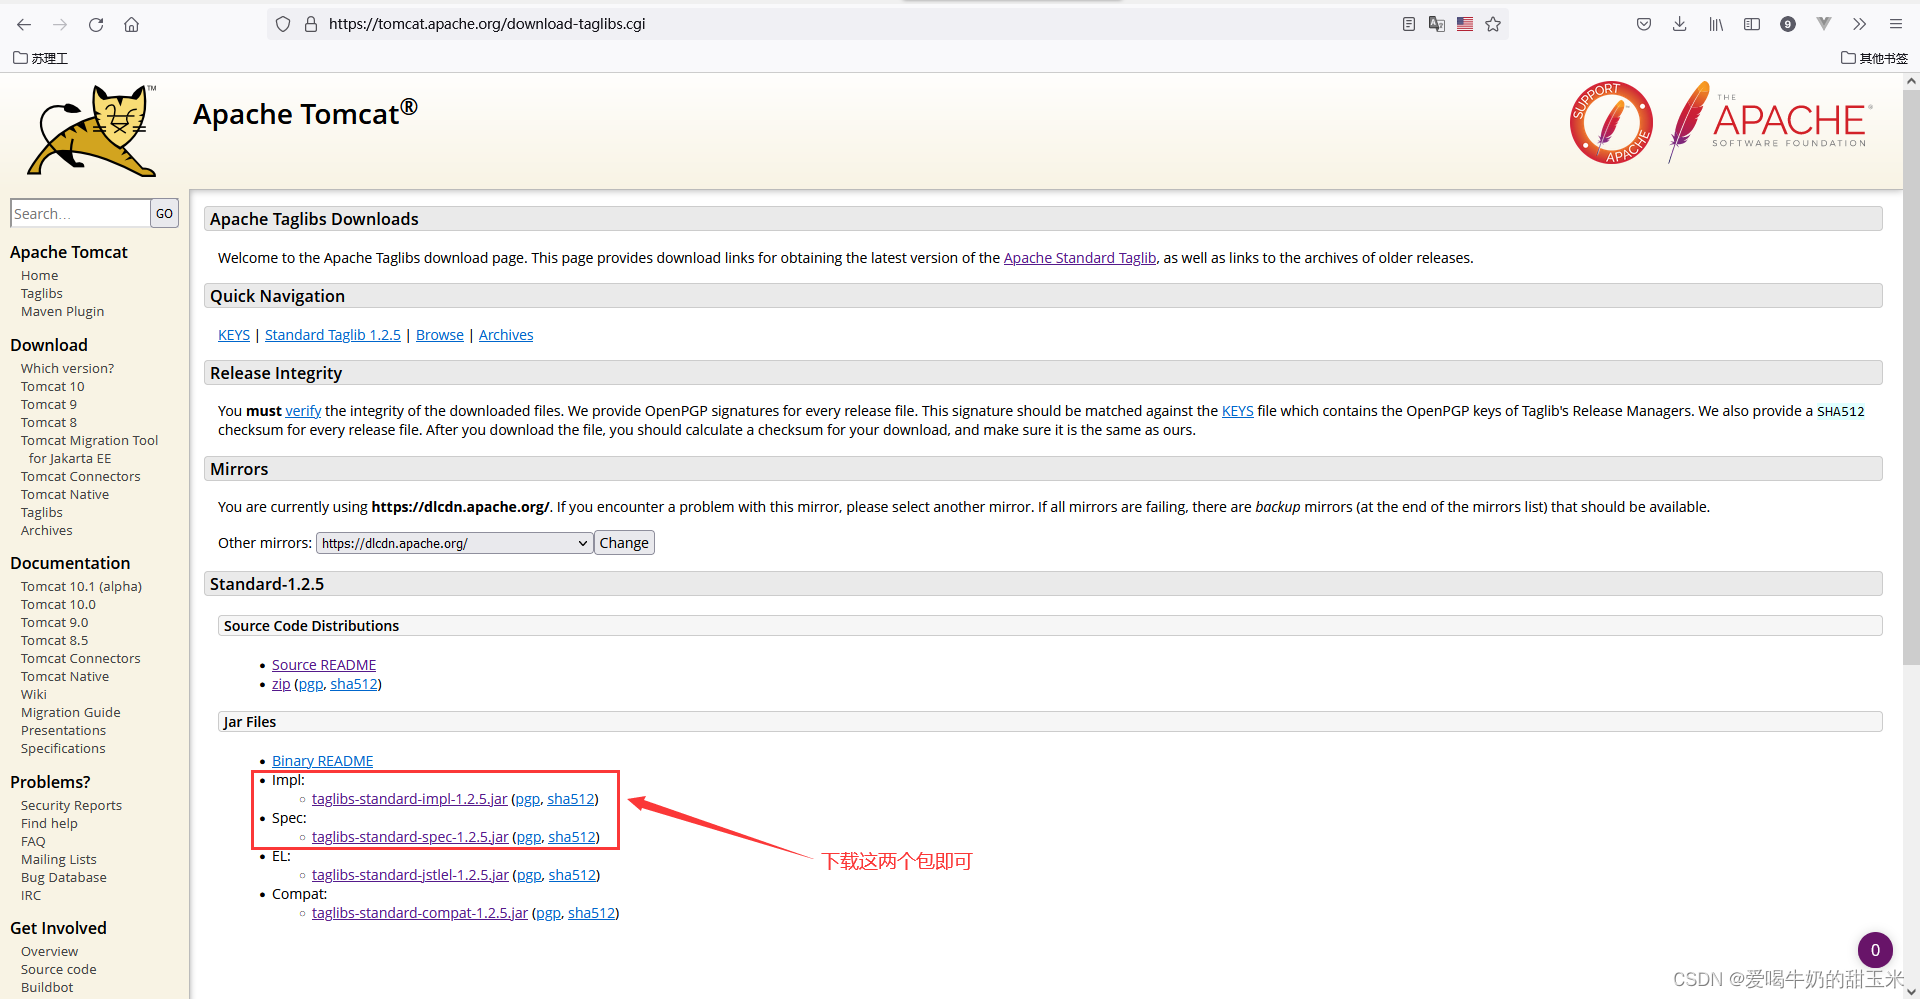Viewport: 1920px width, 999px height.
Task: Open the library icon in toolbar
Action: [x=1716, y=24]
